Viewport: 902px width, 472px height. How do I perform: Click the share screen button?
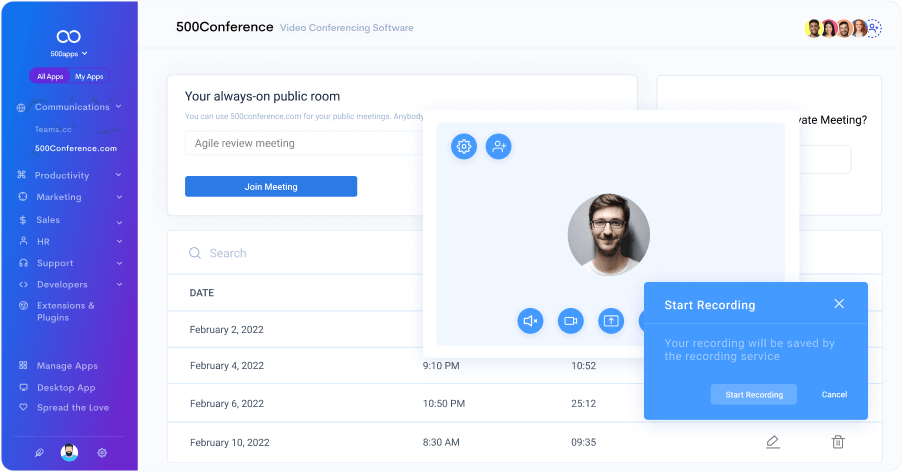coord(611,321)
